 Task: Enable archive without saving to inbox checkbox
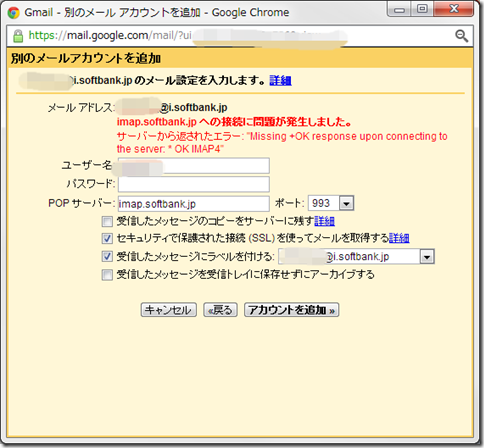(x=107, y=275)
